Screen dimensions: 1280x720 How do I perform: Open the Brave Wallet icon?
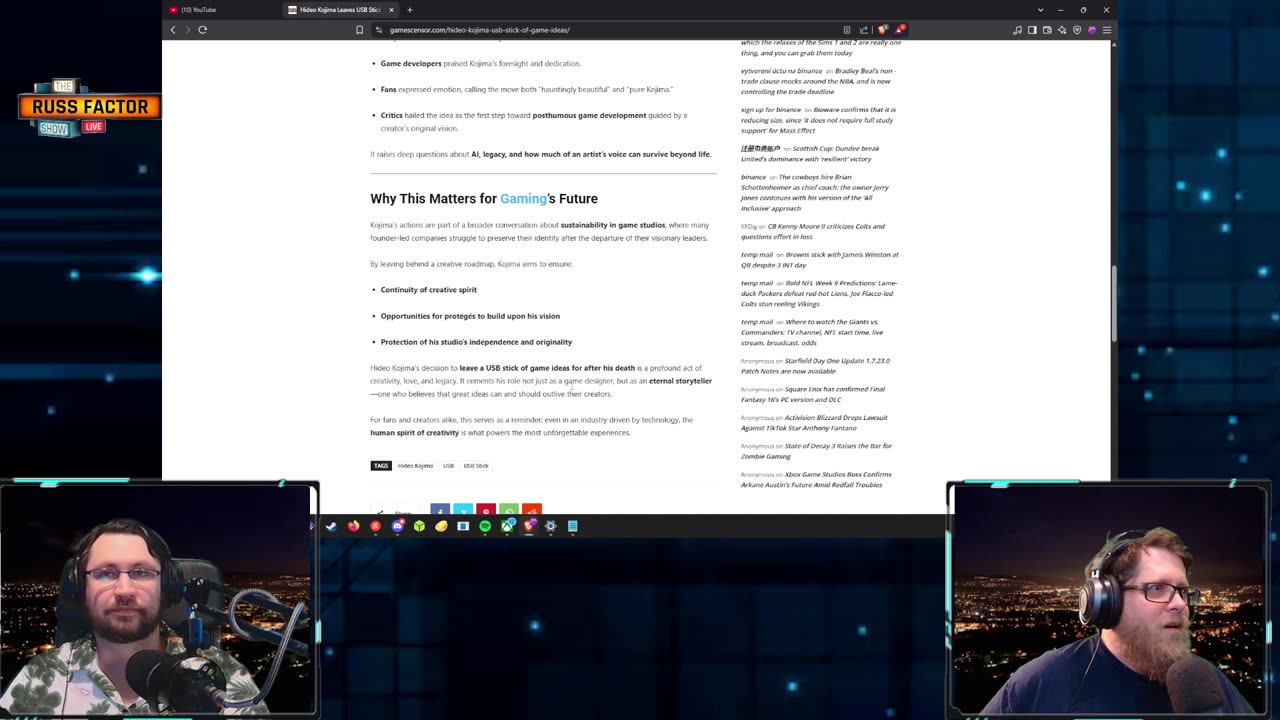[1047, 30]
